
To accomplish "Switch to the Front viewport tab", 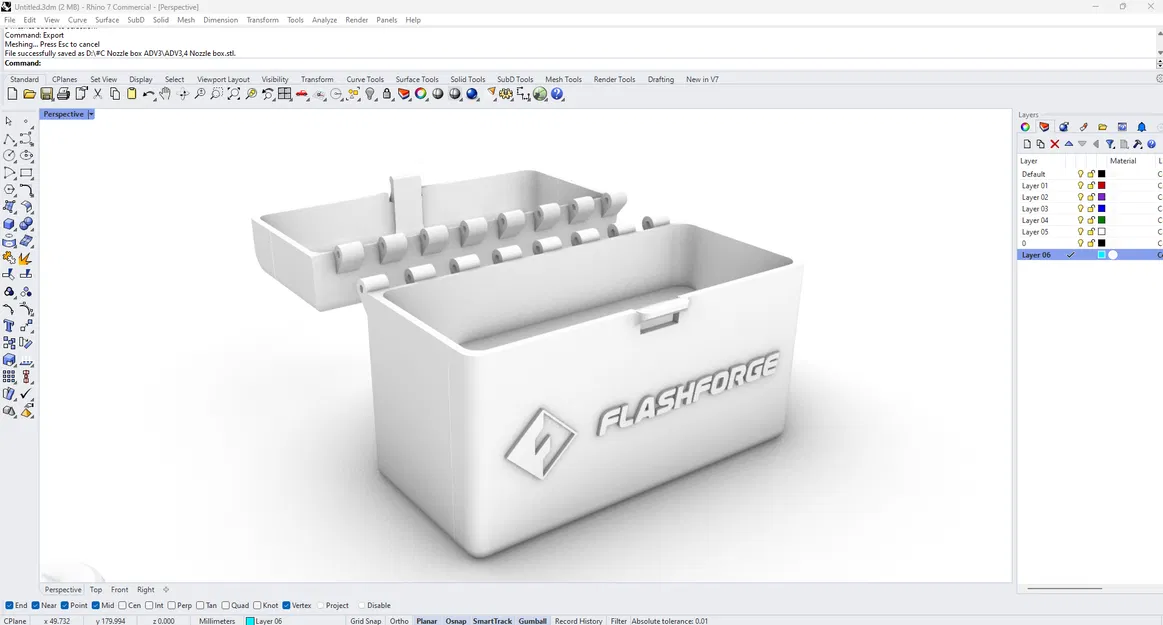I will 119,589.
